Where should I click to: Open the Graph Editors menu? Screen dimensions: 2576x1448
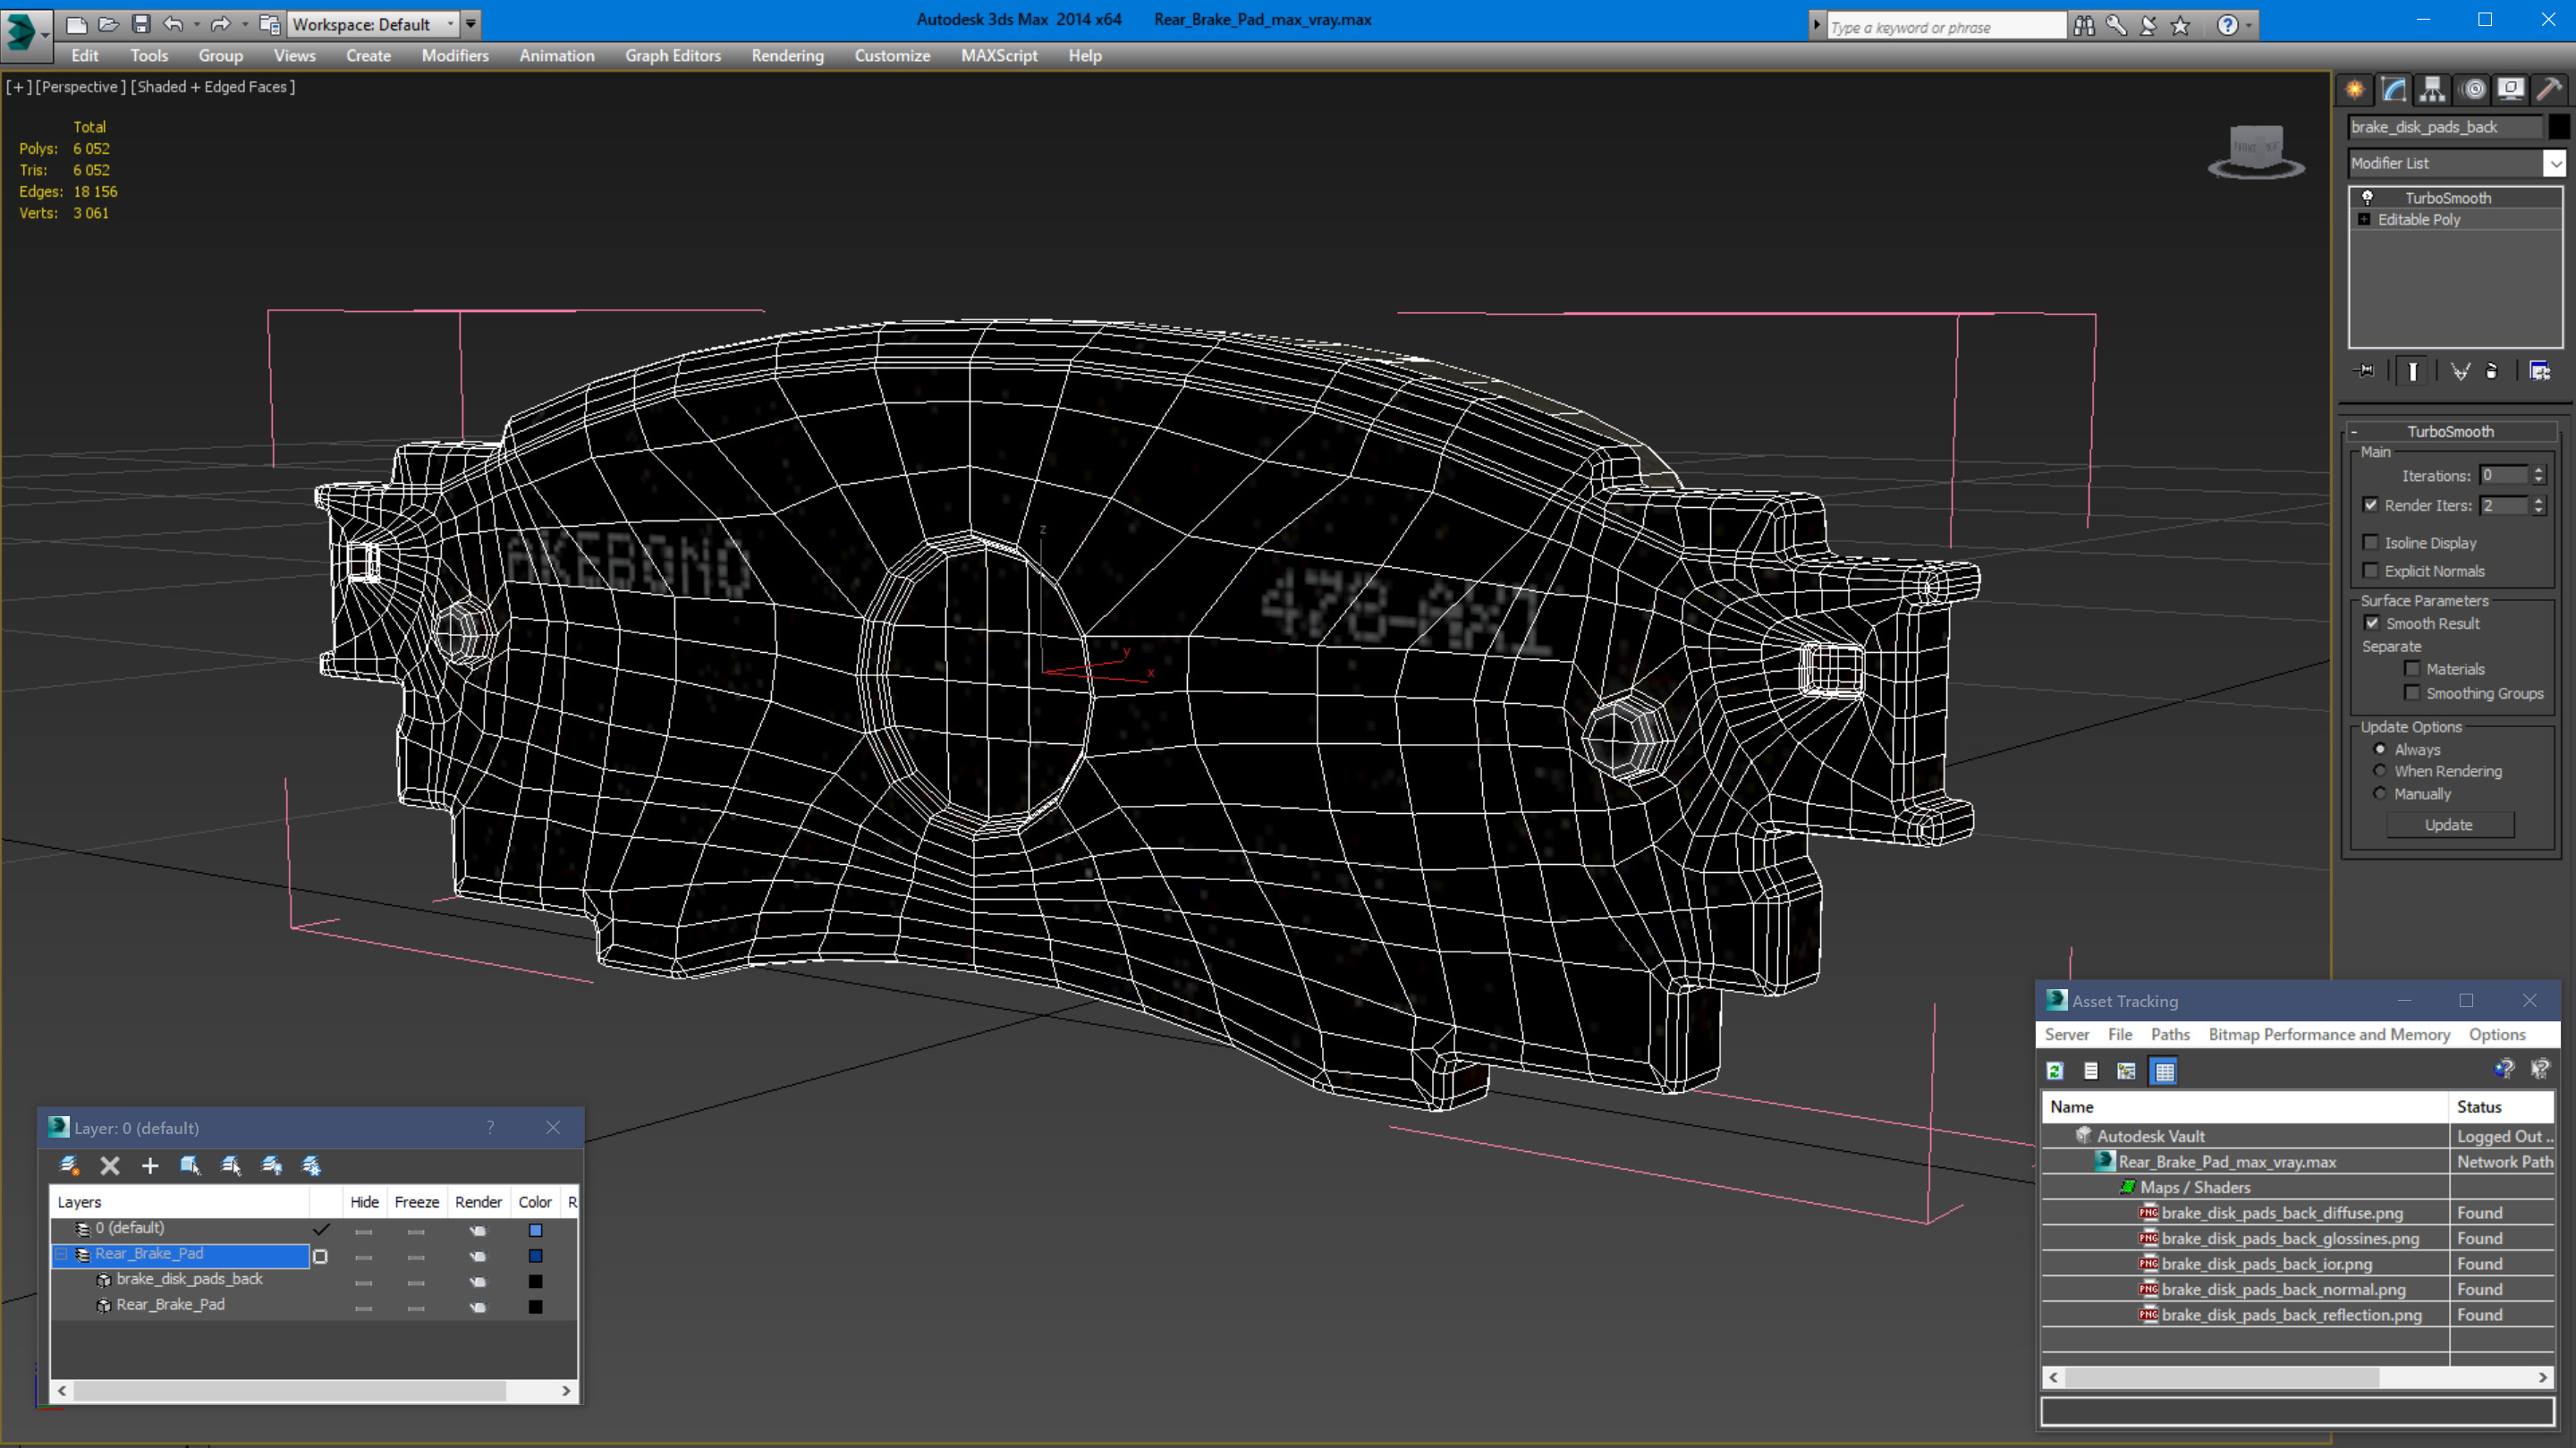[x=673, y=56]
